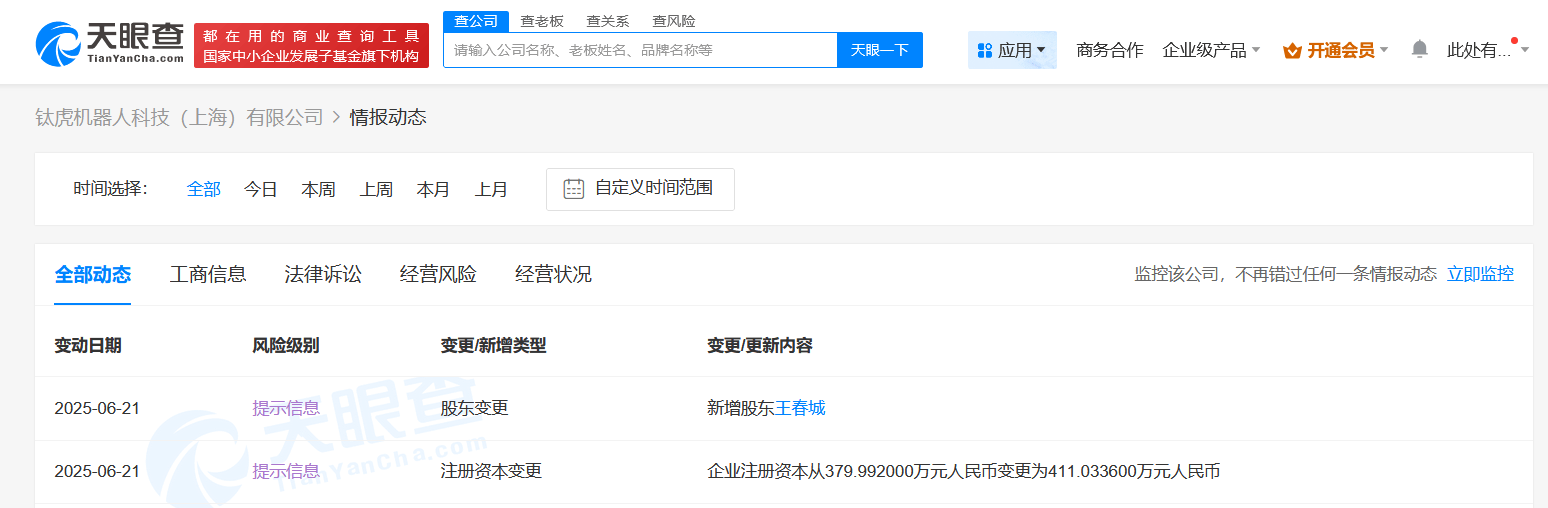Screen dimensions: 1548x508
Task: Click the 2025-06-21 date in 股东变更 row
Action: click(97, 408)
